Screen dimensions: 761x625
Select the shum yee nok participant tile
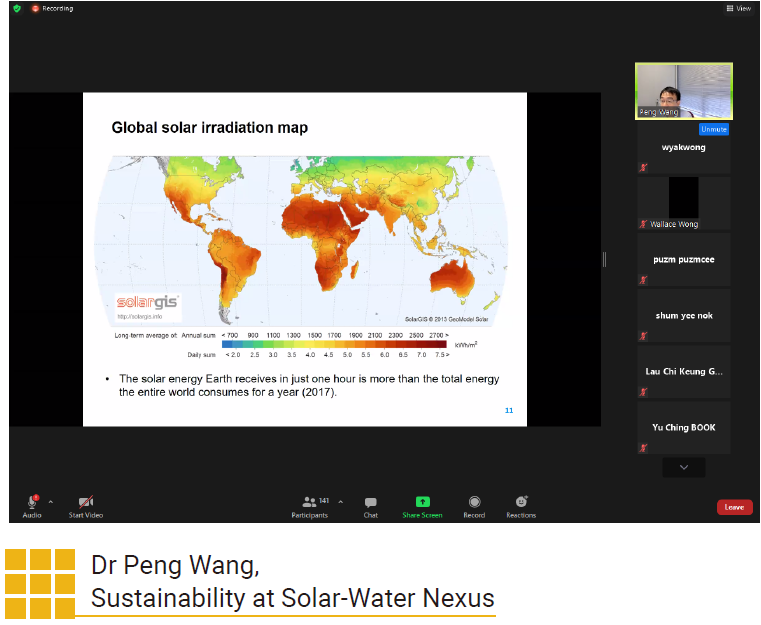click(x=684, y=315)
